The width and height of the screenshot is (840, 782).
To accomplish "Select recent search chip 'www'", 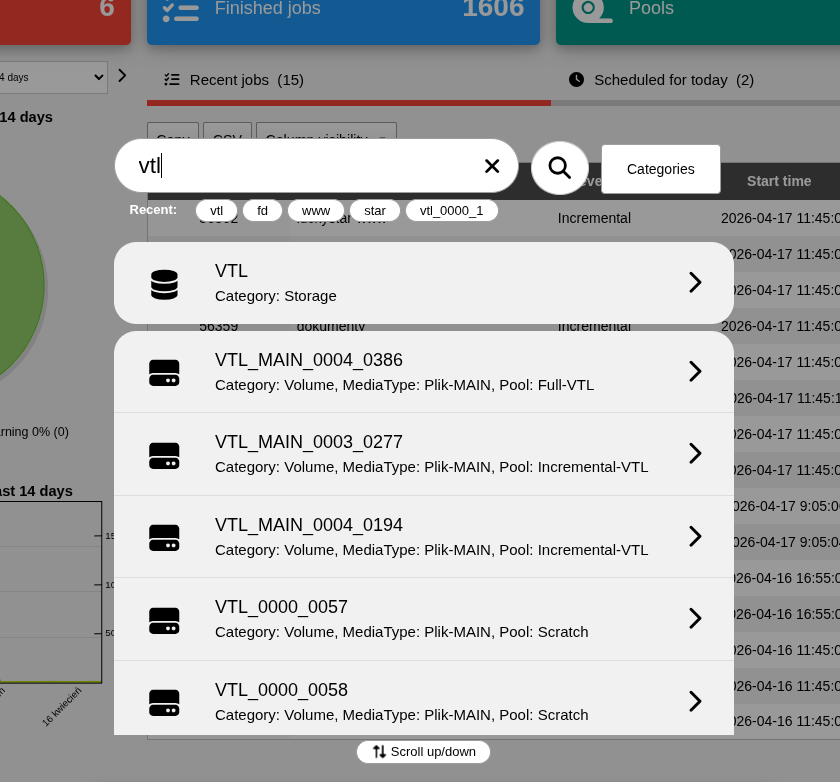I will coord(315,211).
